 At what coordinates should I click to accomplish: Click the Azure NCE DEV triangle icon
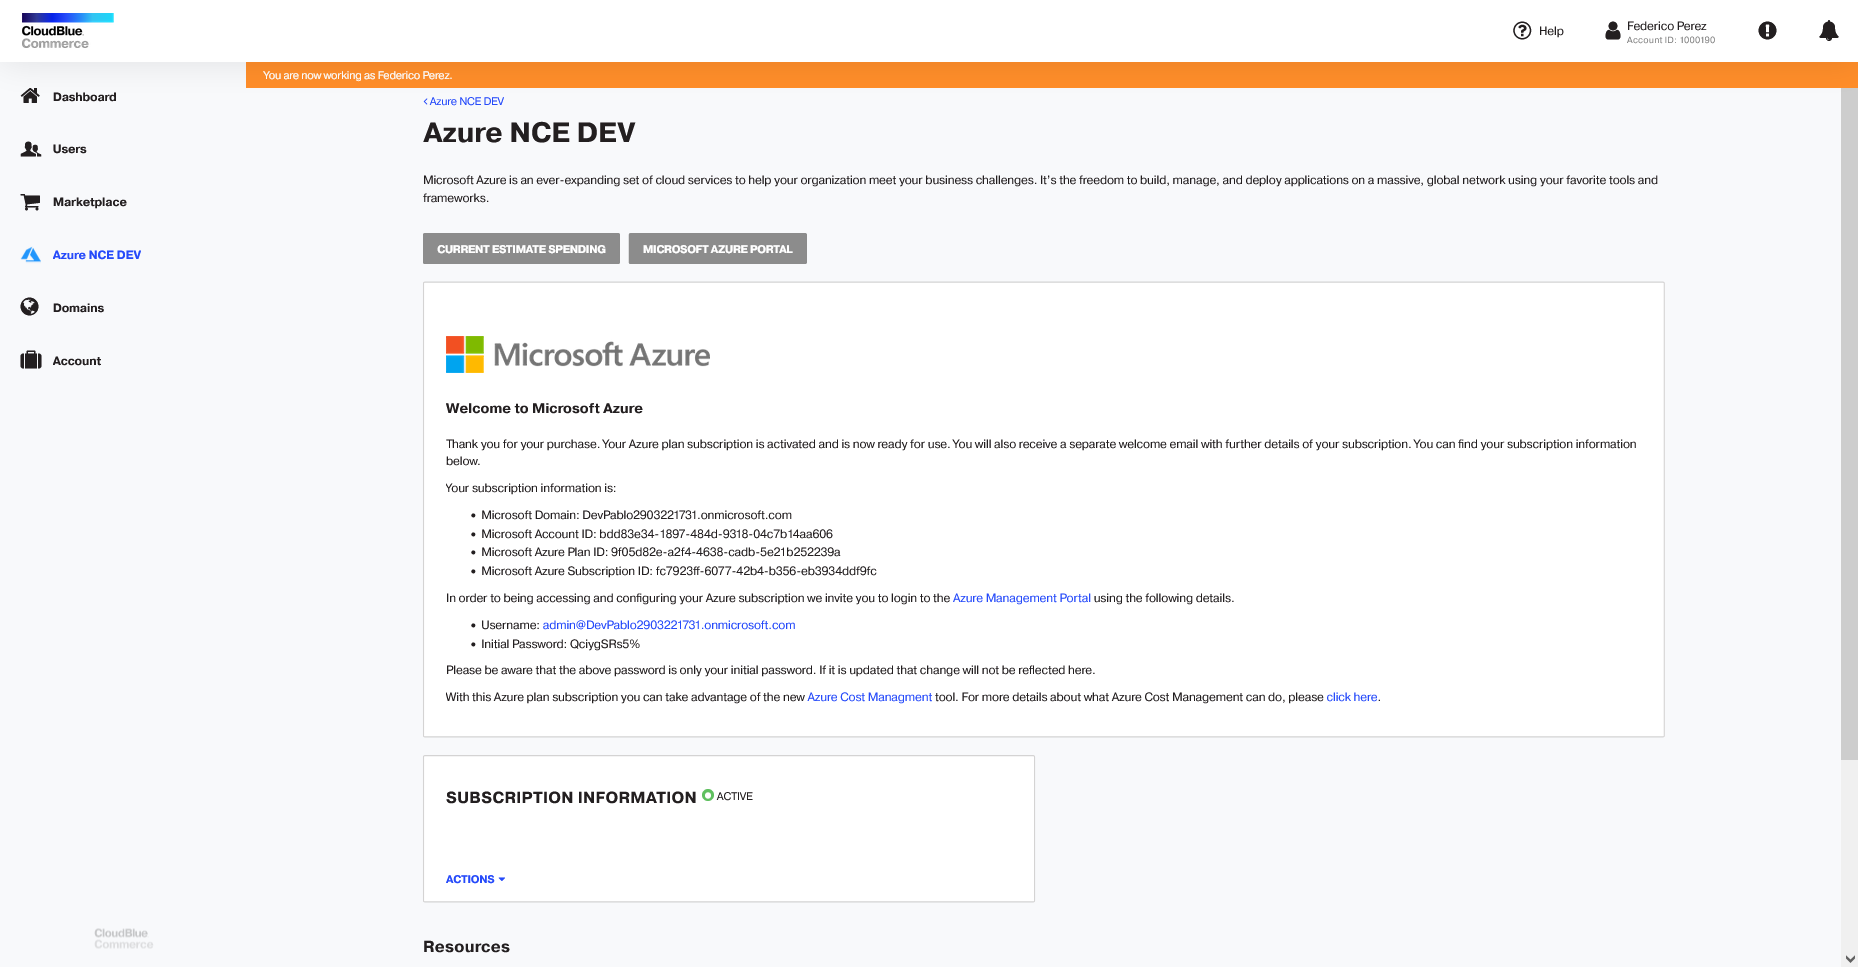point(31,255)
